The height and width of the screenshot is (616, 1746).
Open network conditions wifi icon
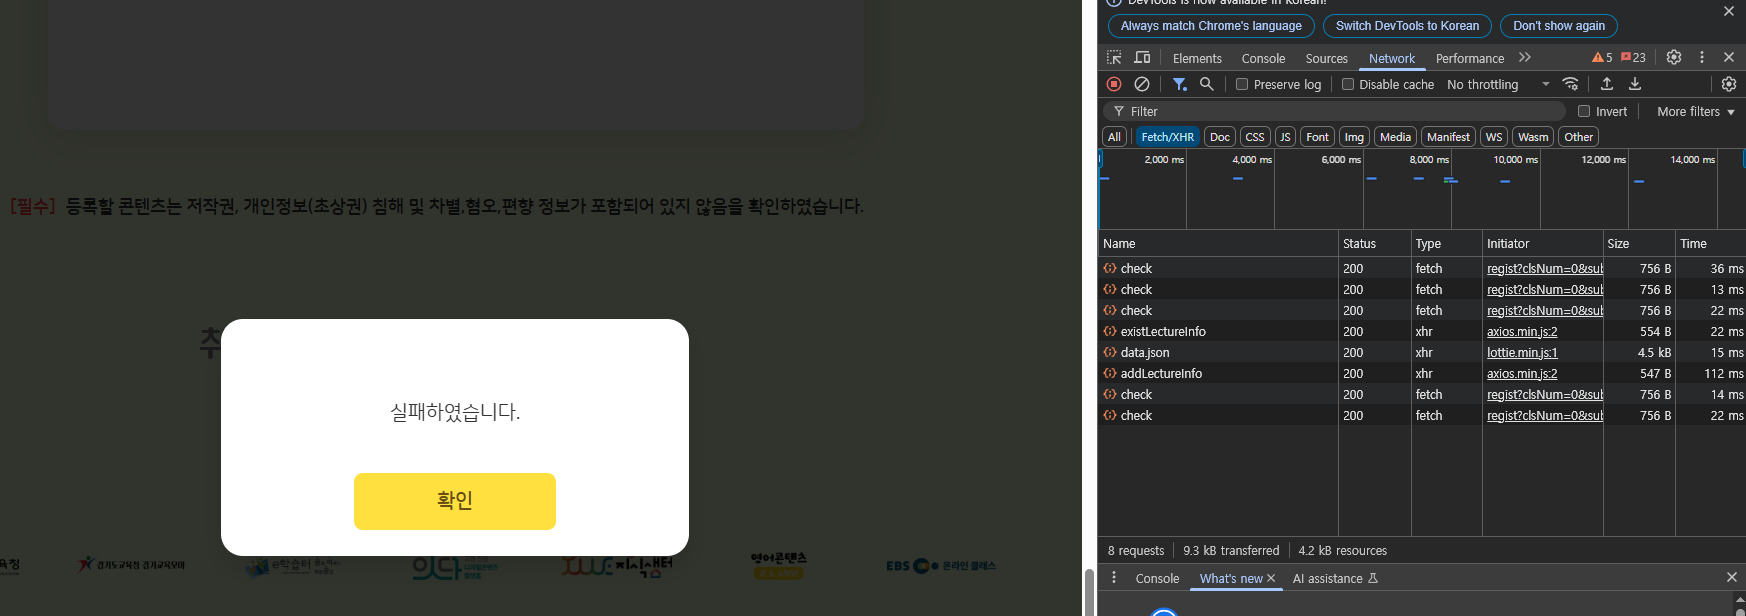(1571, 84)
